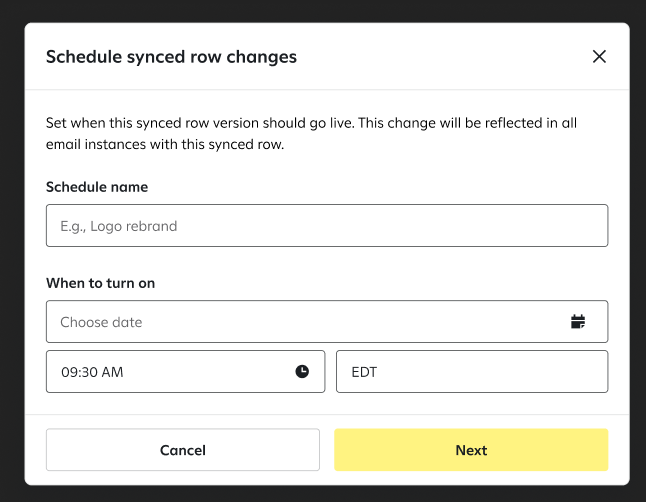This screenshot has width=646, height=502.
Task: Close the Schedule synced row changes dialog
Action: coord(599,56)
